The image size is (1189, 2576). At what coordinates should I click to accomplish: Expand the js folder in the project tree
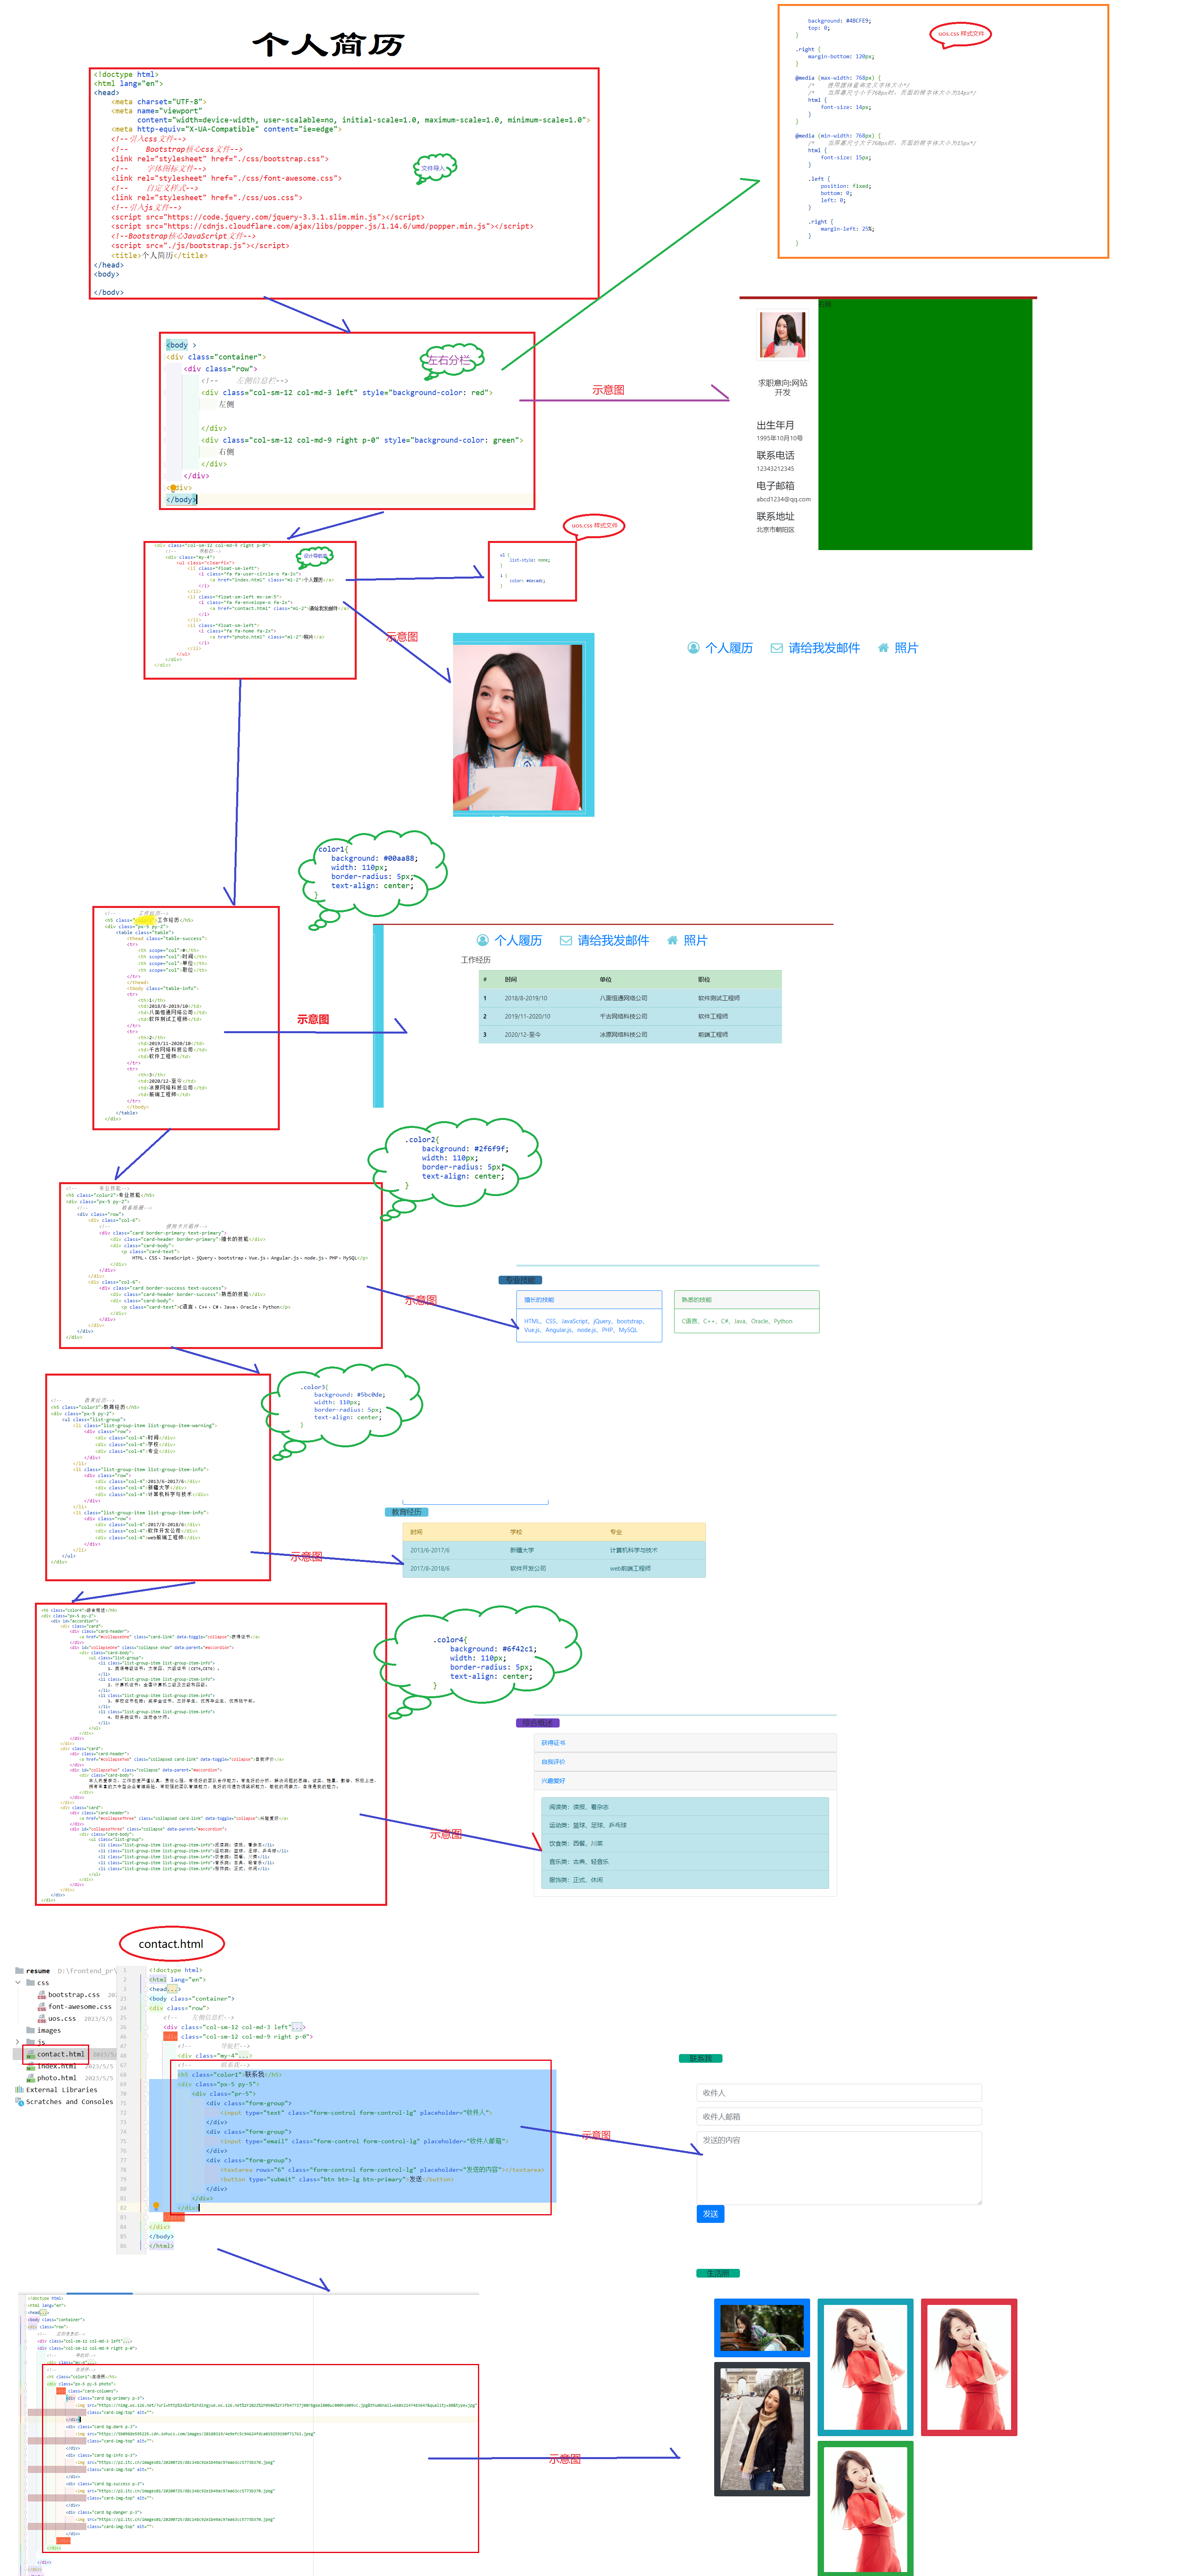tap(17, 2042)
